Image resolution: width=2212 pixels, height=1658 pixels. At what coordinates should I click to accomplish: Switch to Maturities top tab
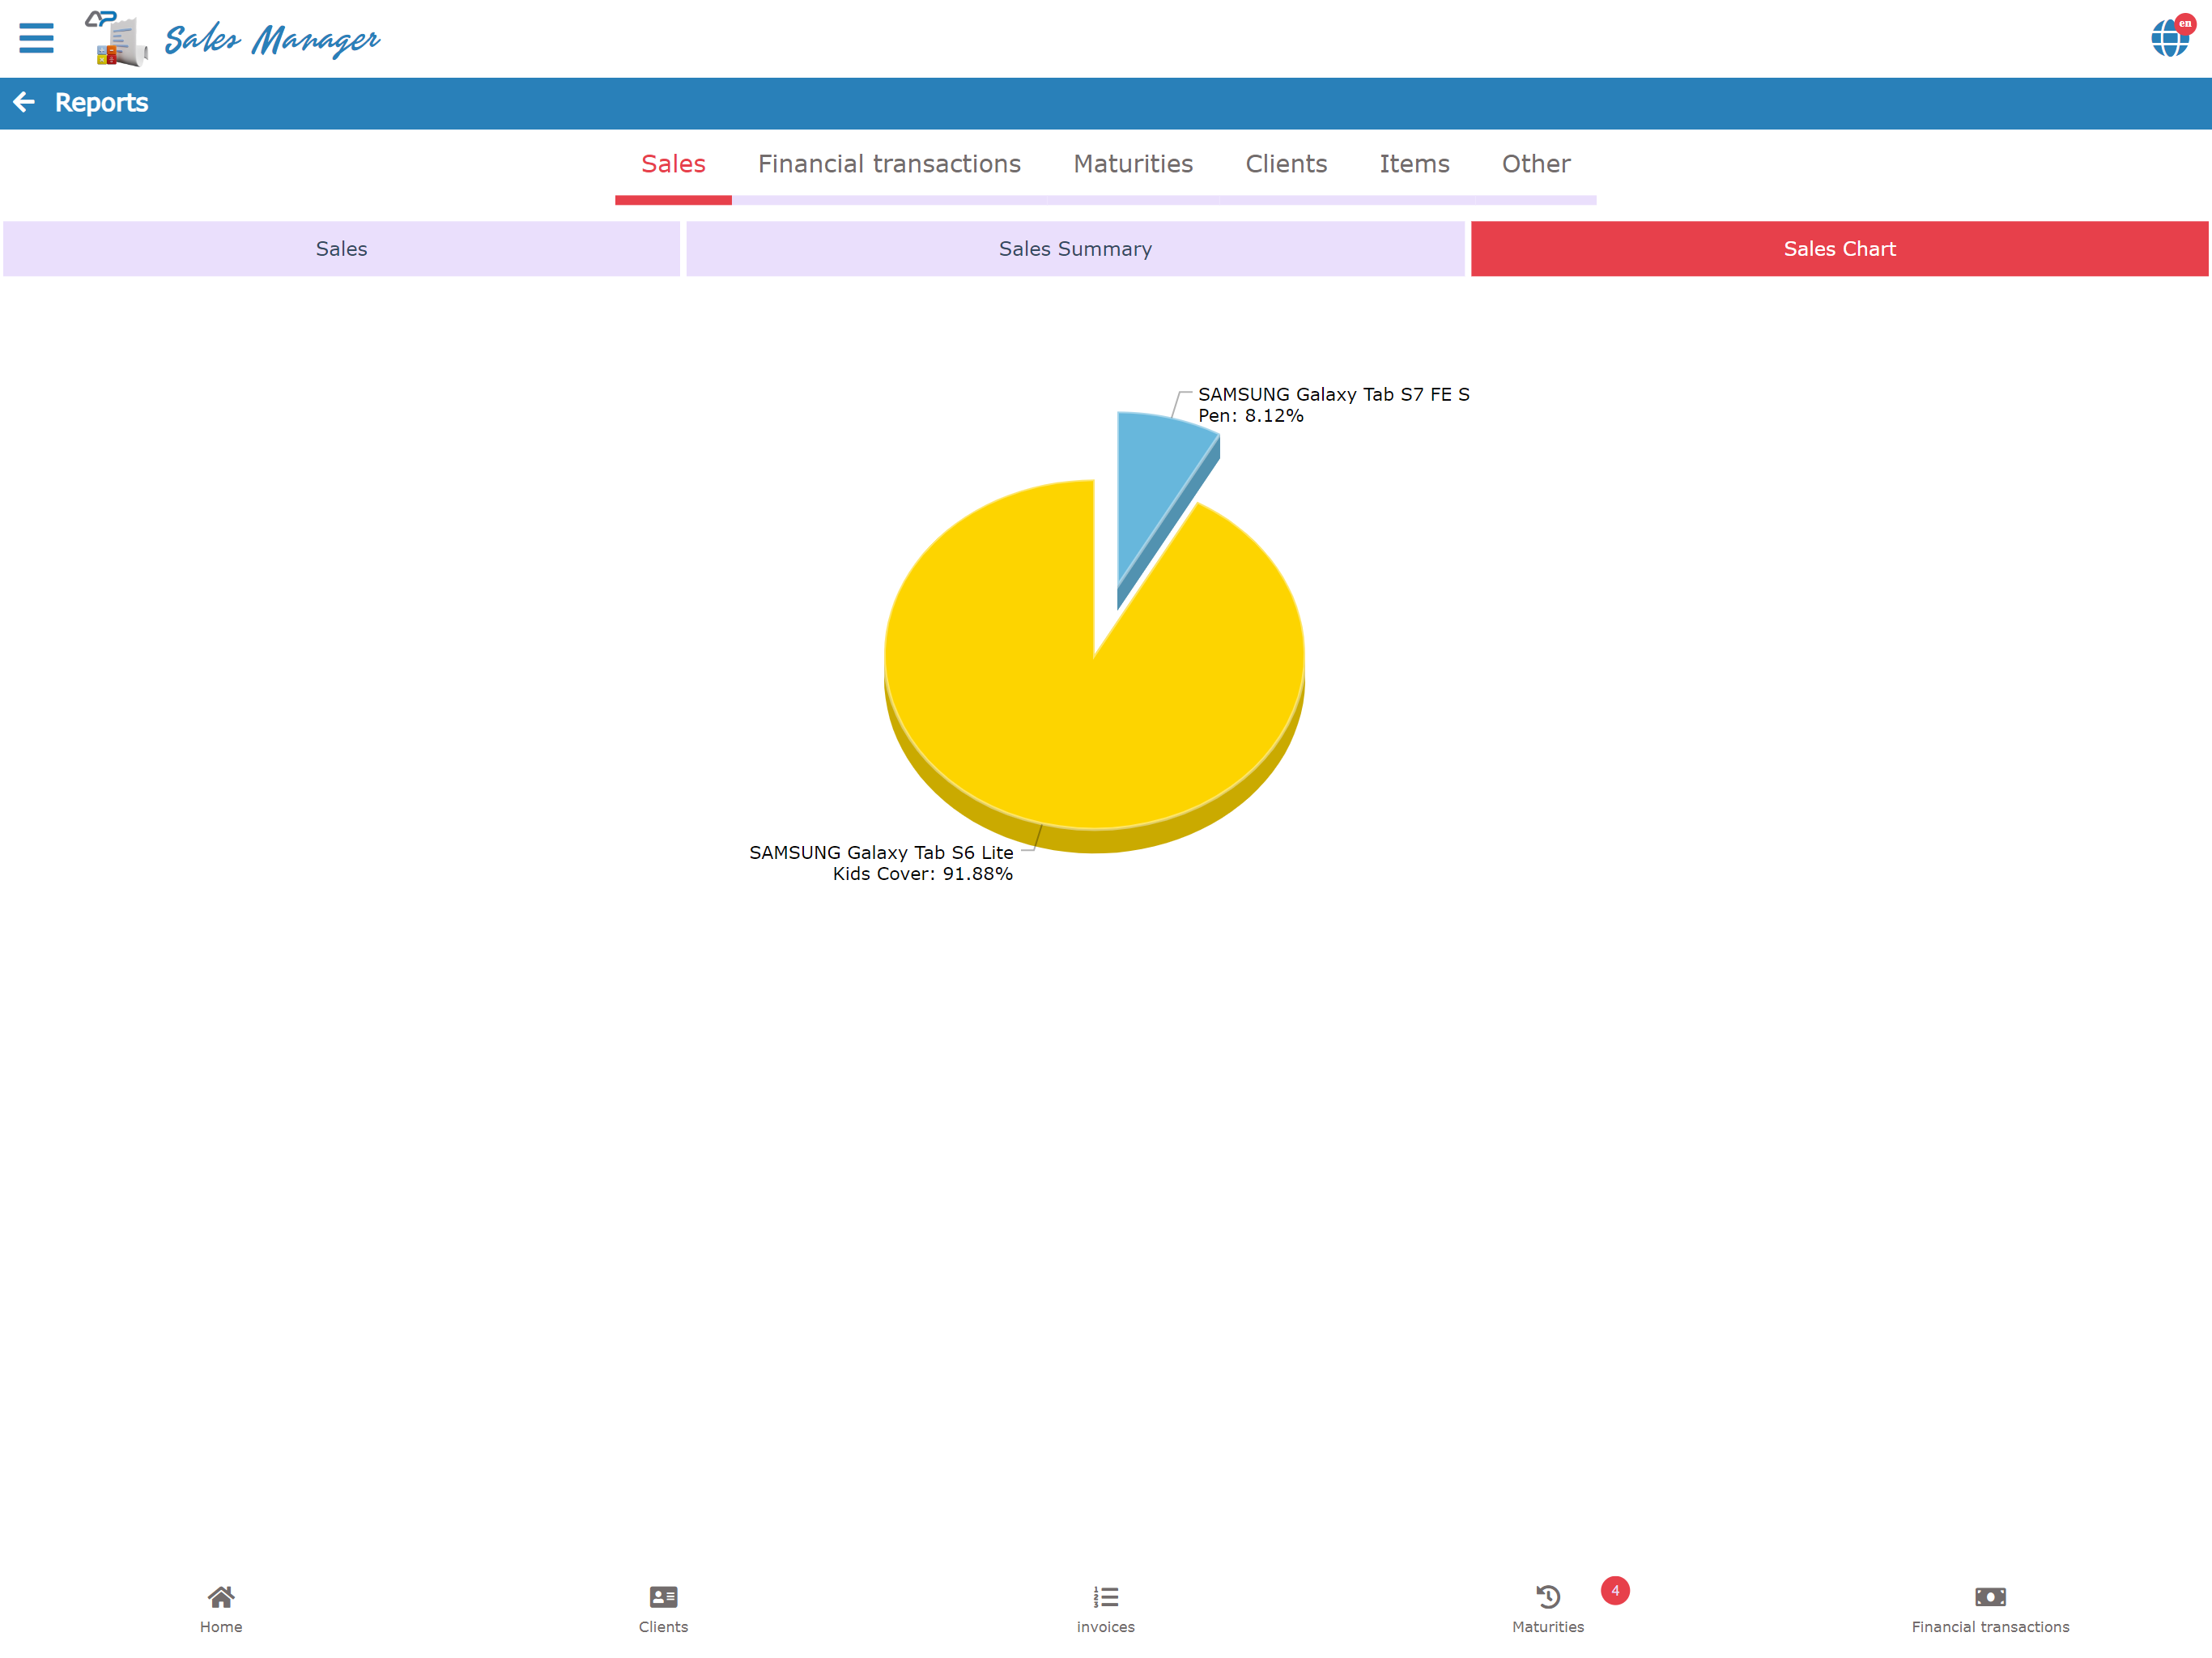pyautogui.click(x=1133, y=164)
